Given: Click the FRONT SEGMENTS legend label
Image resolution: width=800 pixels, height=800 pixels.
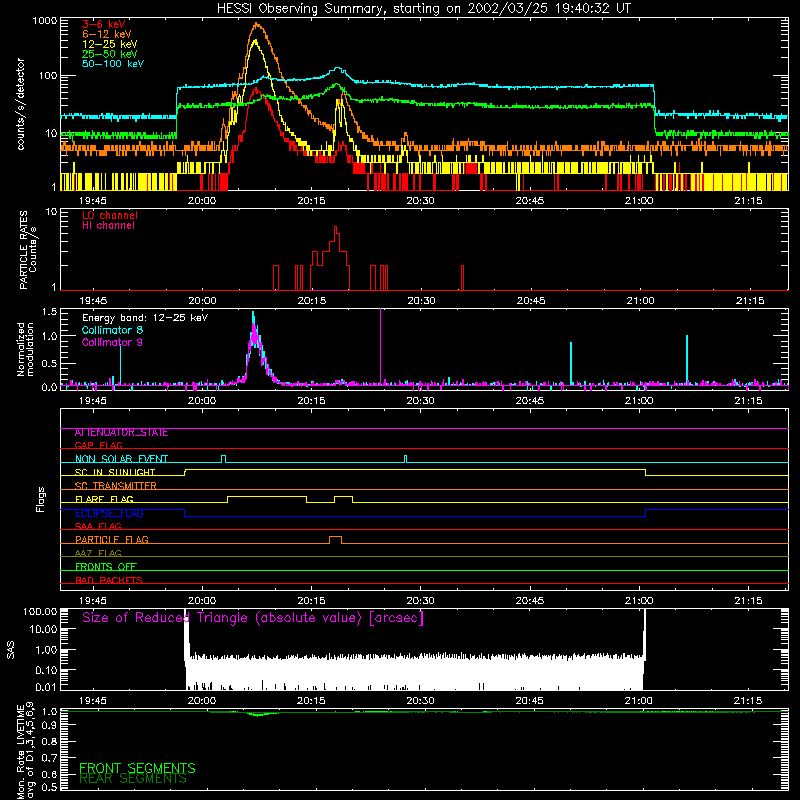Looking at the screenshot, I should click(x=137, y=768).
